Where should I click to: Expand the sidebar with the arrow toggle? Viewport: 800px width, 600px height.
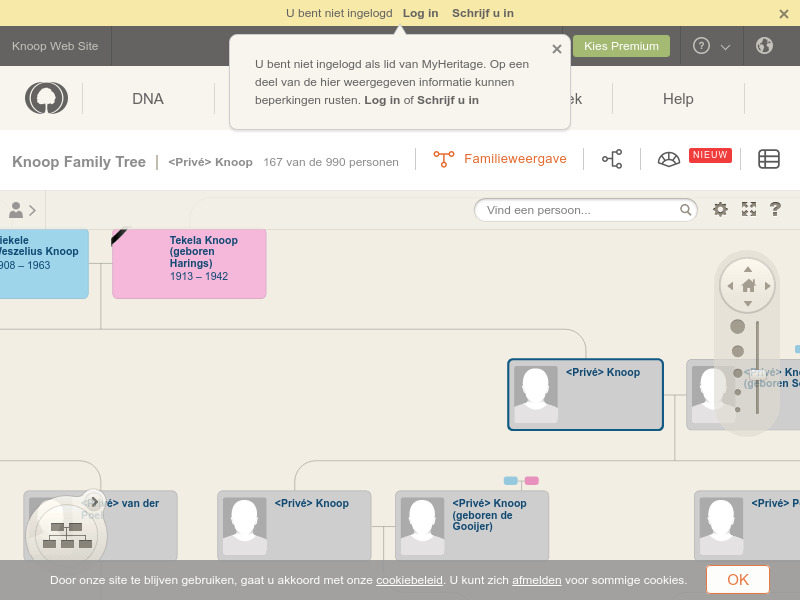[30, 210]
